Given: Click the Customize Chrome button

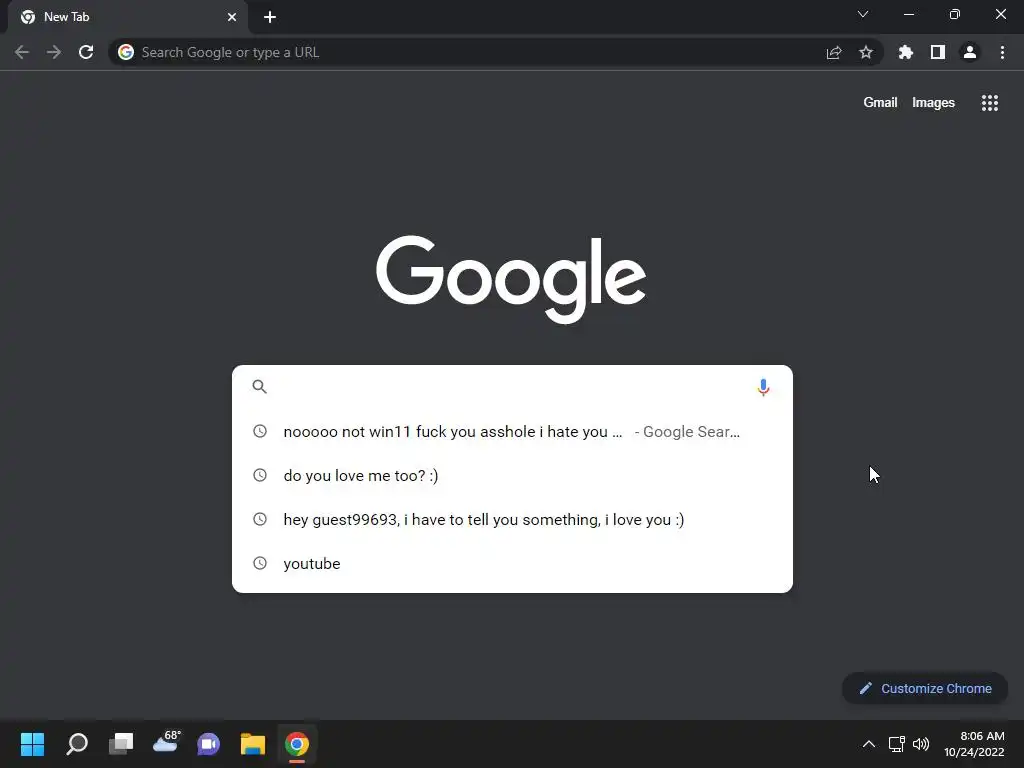Looking at the screenshot, I should (925, 688).
